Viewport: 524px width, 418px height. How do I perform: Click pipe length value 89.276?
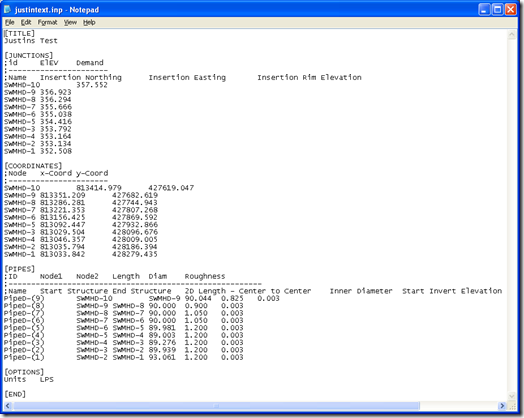(162, 342)
